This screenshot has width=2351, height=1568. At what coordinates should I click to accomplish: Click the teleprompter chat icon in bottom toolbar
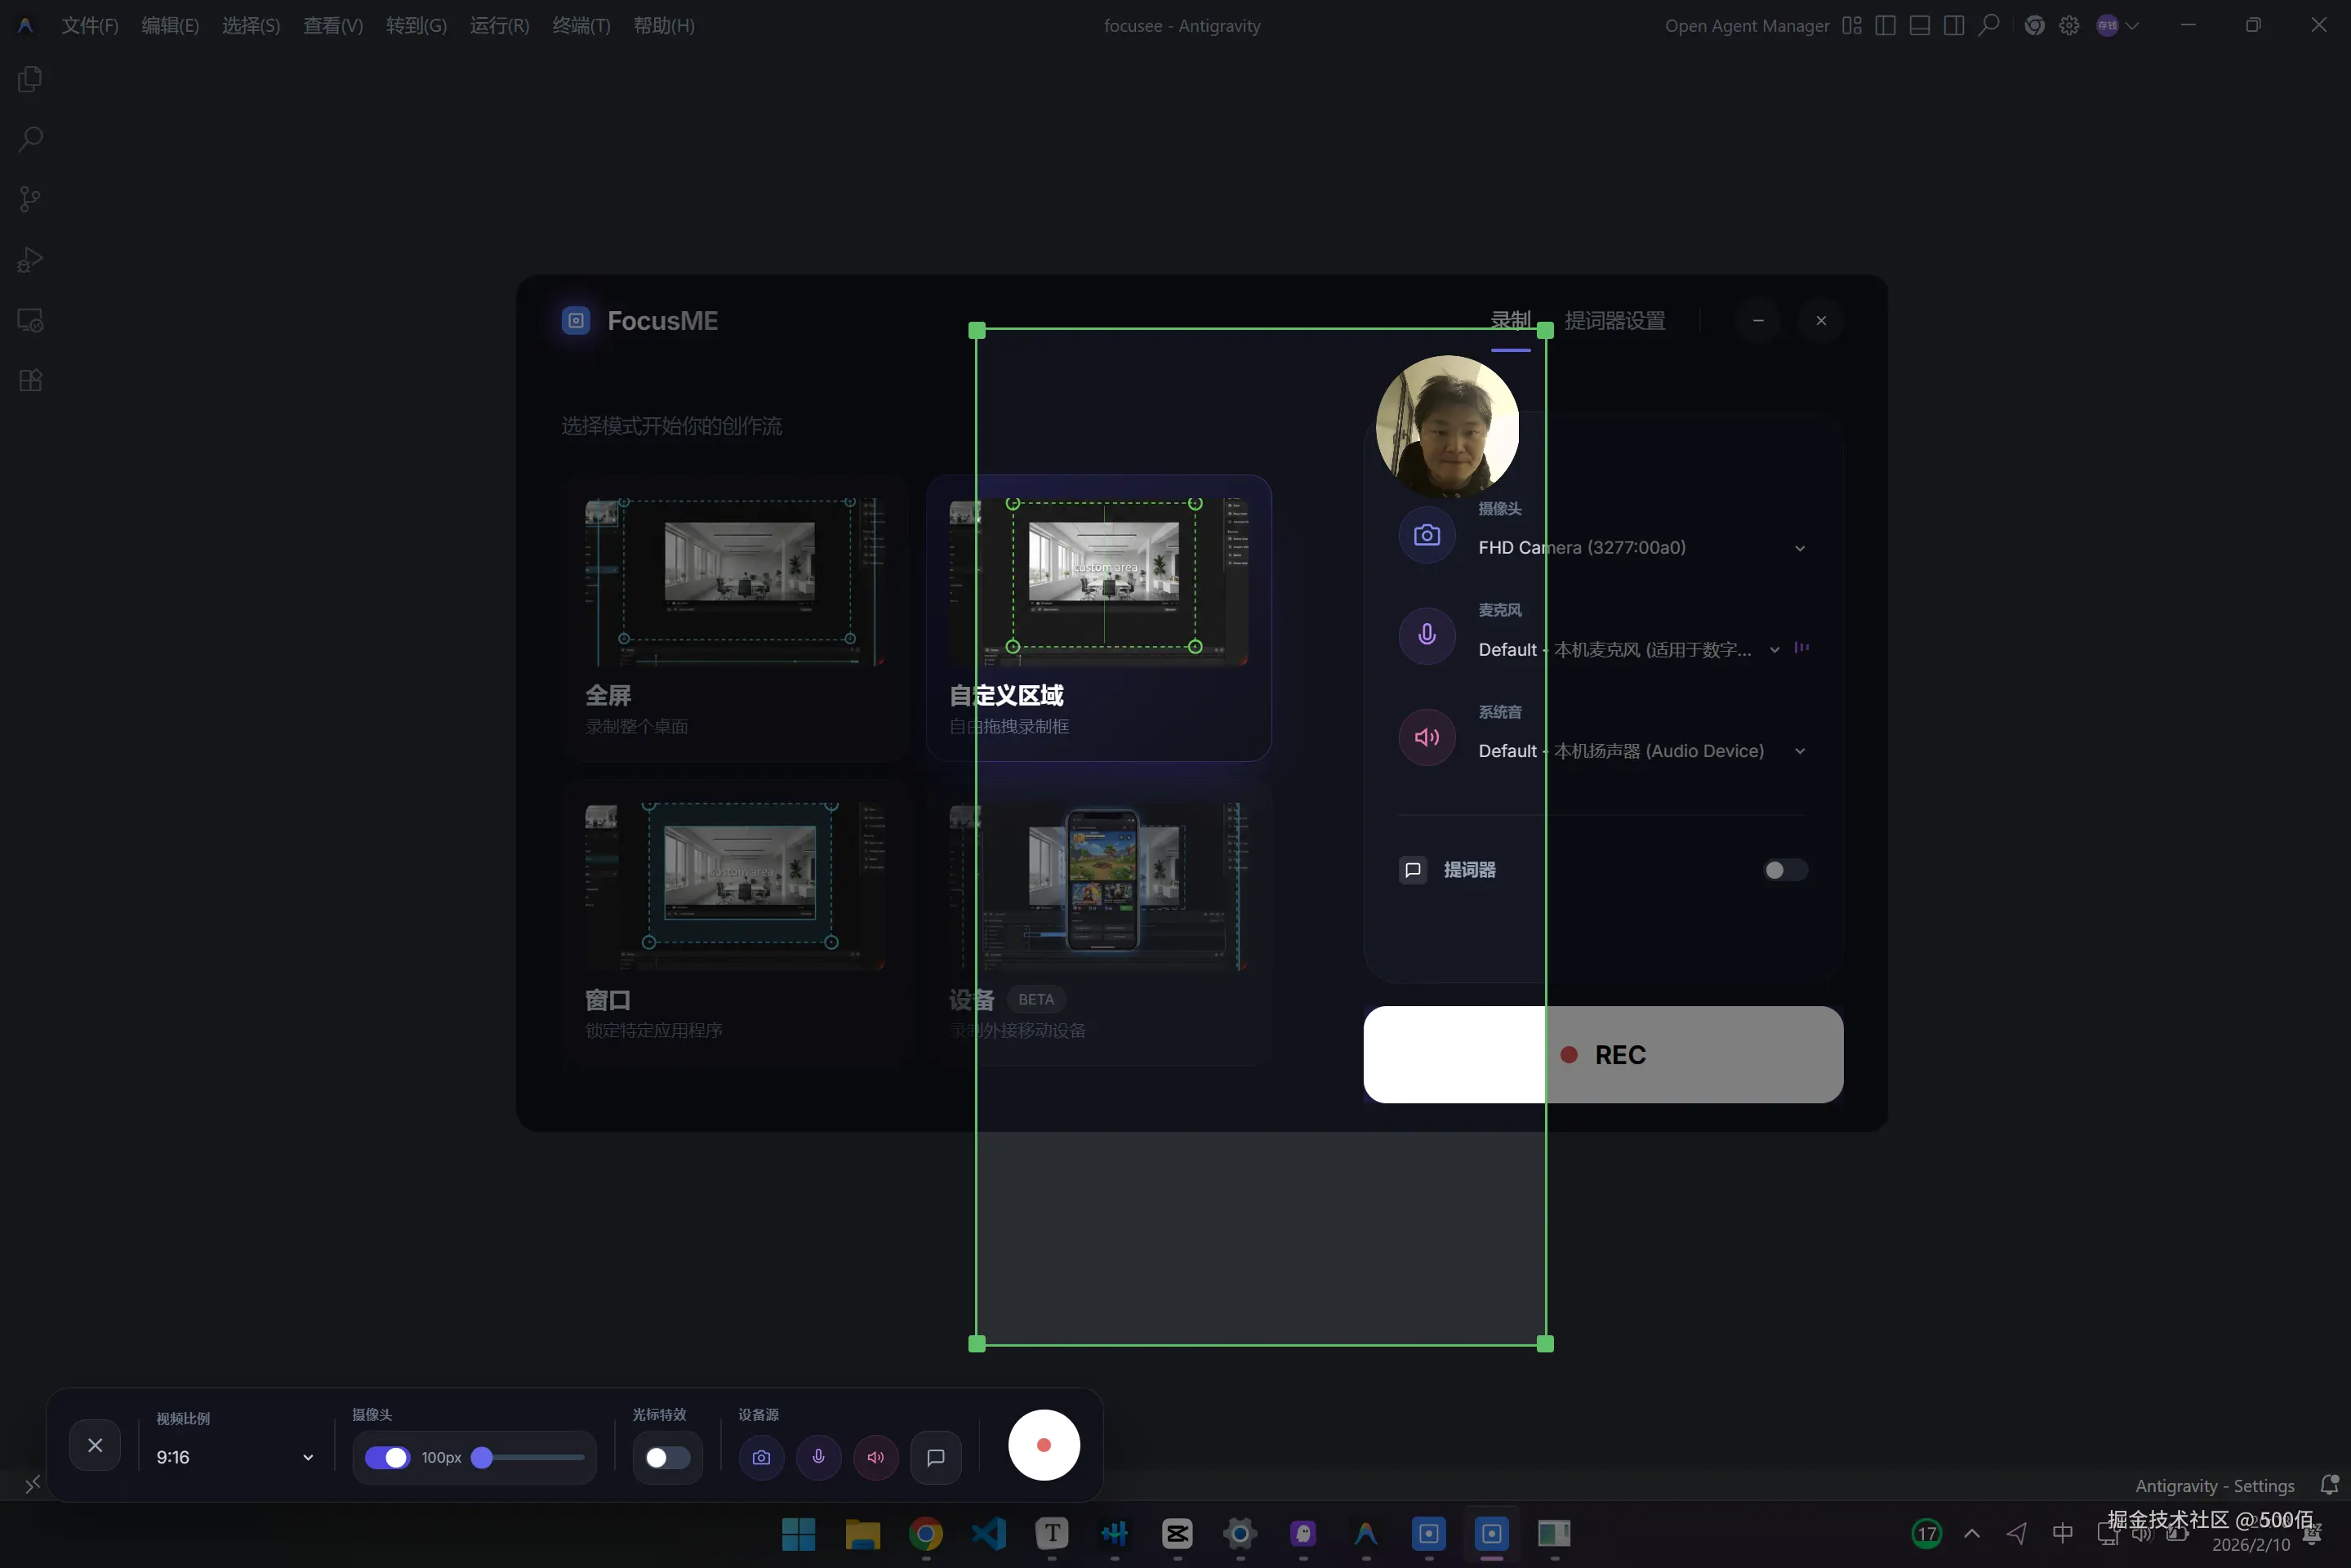coord(936,1457)
